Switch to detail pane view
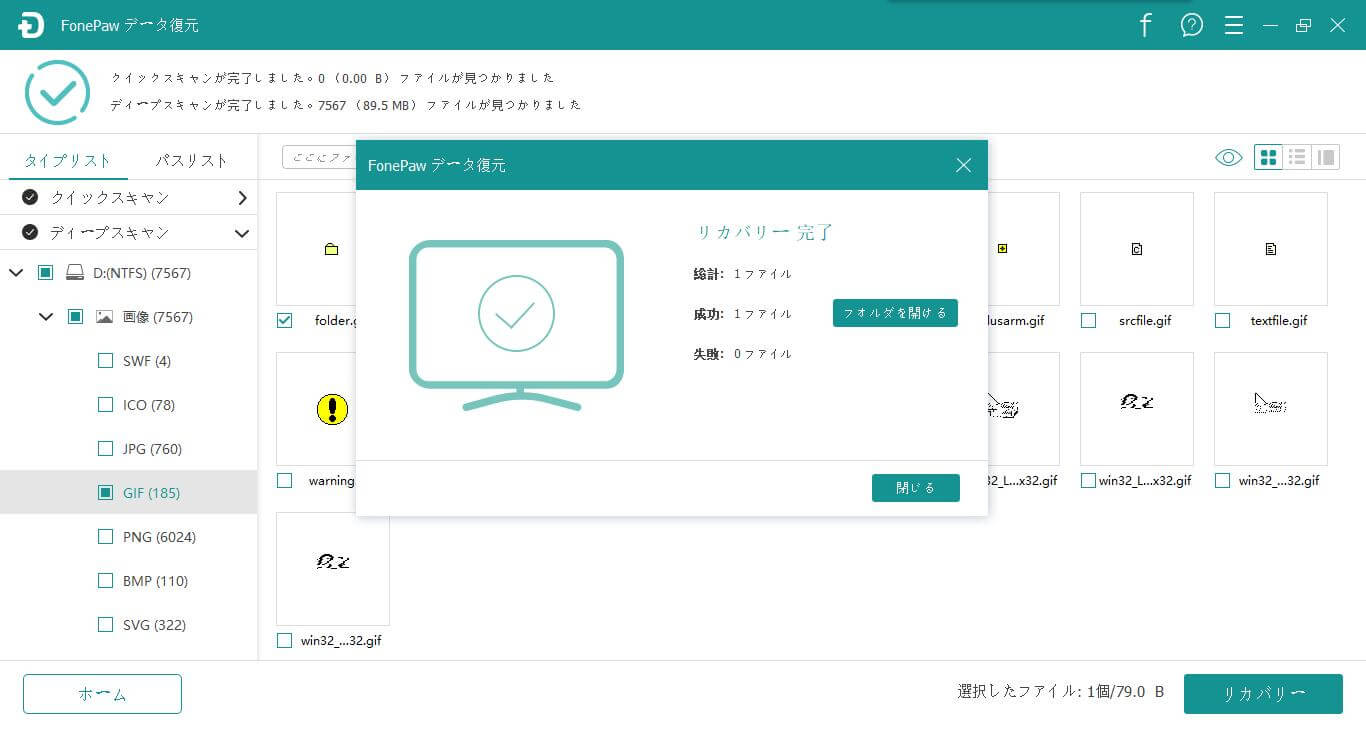 point(1326,157)
